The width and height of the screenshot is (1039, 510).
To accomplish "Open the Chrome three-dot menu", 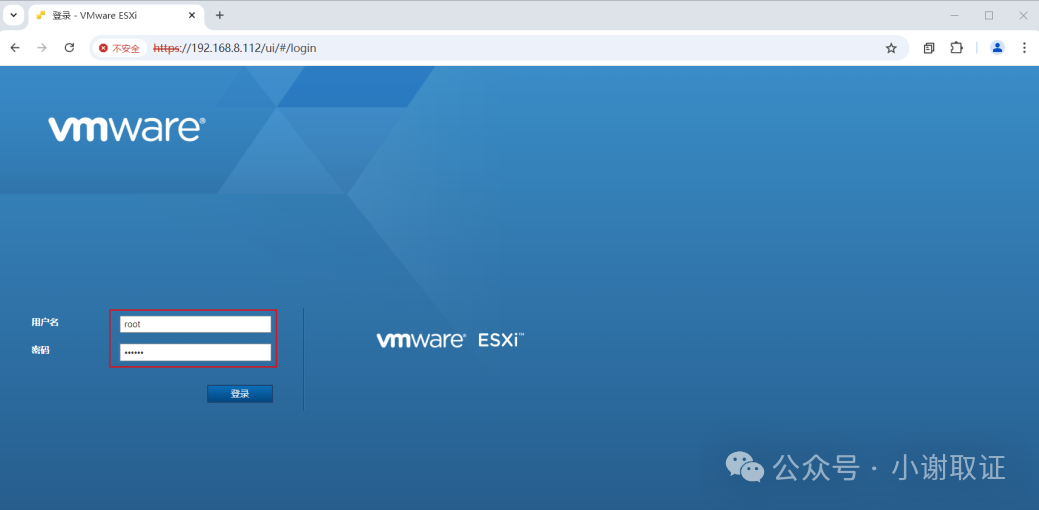I will point(1024,48).
